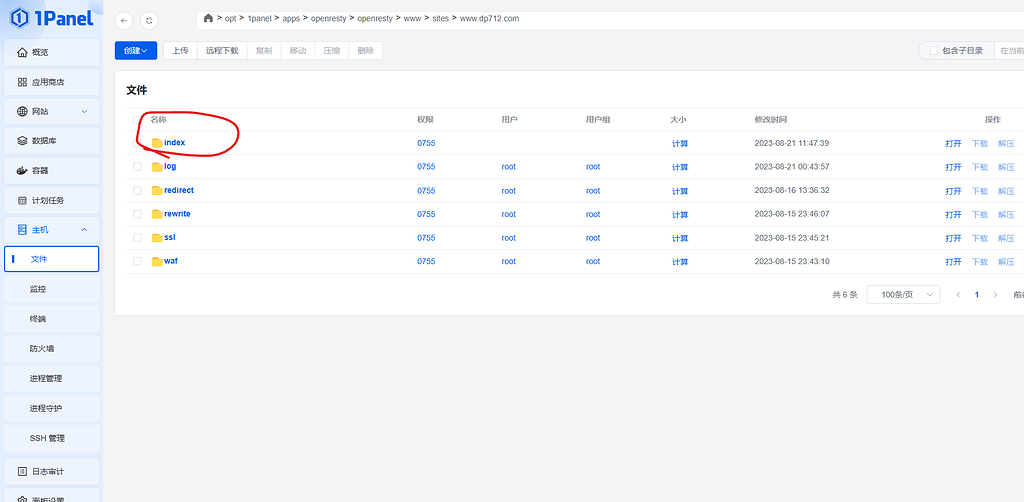Click the refresh icon button
Screen dimensions: 1024x502
coord(149,20)
